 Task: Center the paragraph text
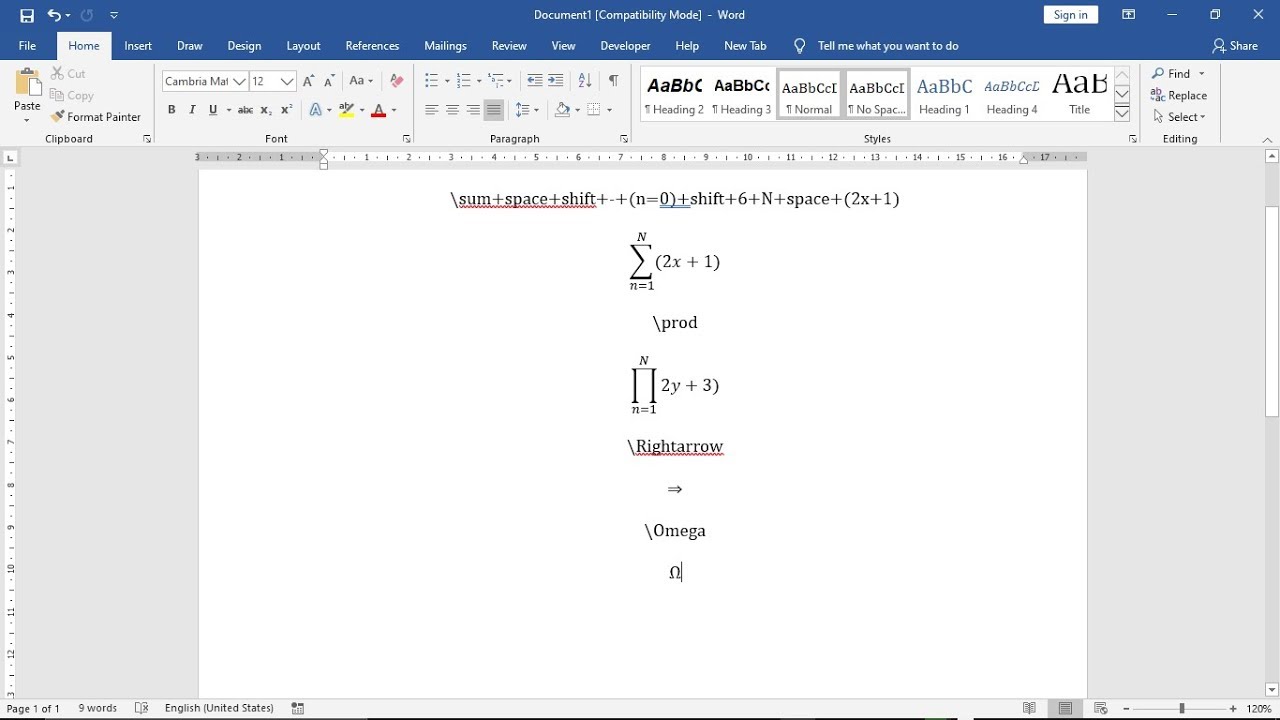(x=452, y=110)
